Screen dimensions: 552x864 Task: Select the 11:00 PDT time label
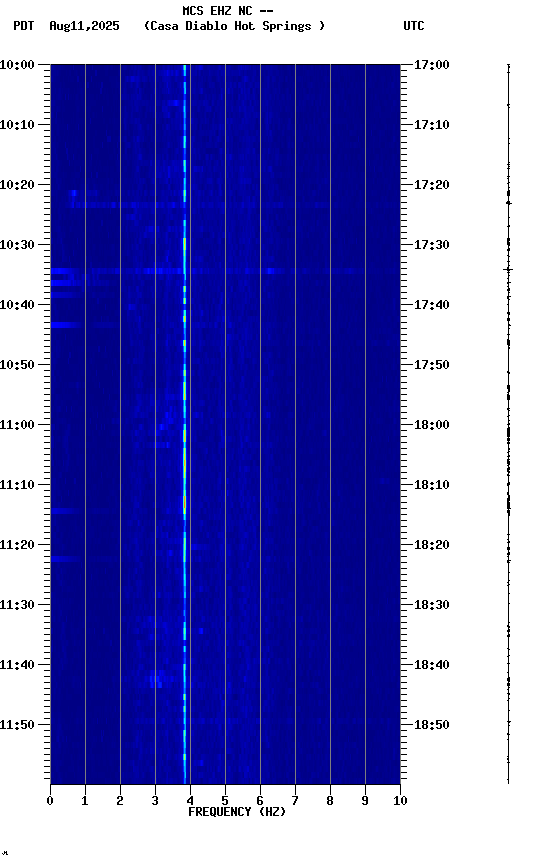pos(17,425)
